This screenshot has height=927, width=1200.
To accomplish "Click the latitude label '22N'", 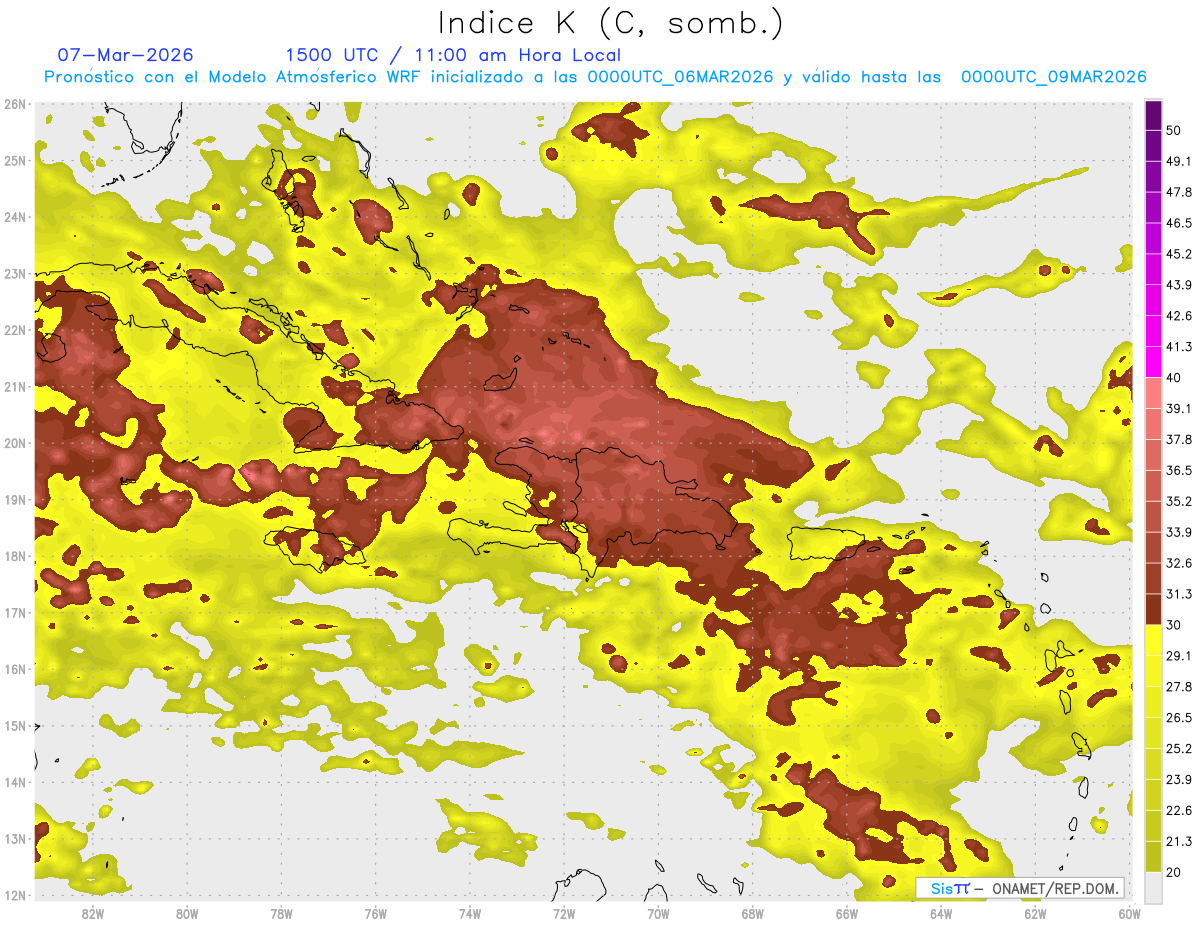I will tap(16, 330).
